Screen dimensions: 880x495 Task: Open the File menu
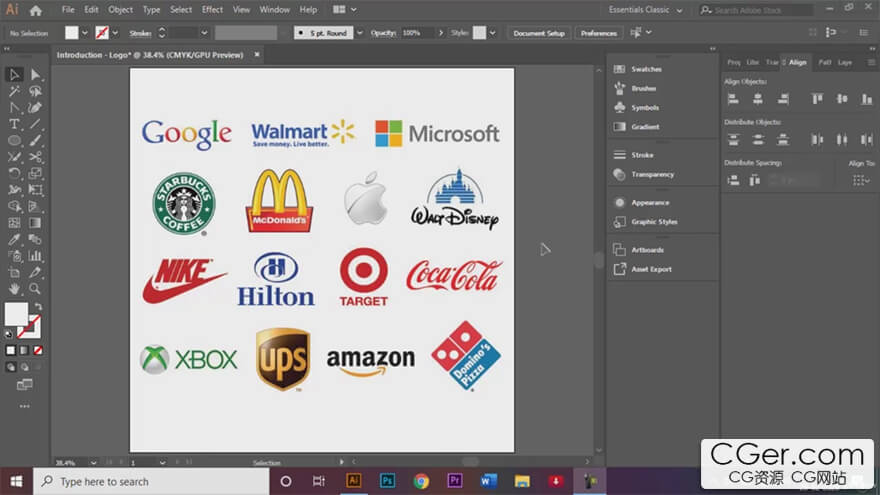[x=68, y=10]
